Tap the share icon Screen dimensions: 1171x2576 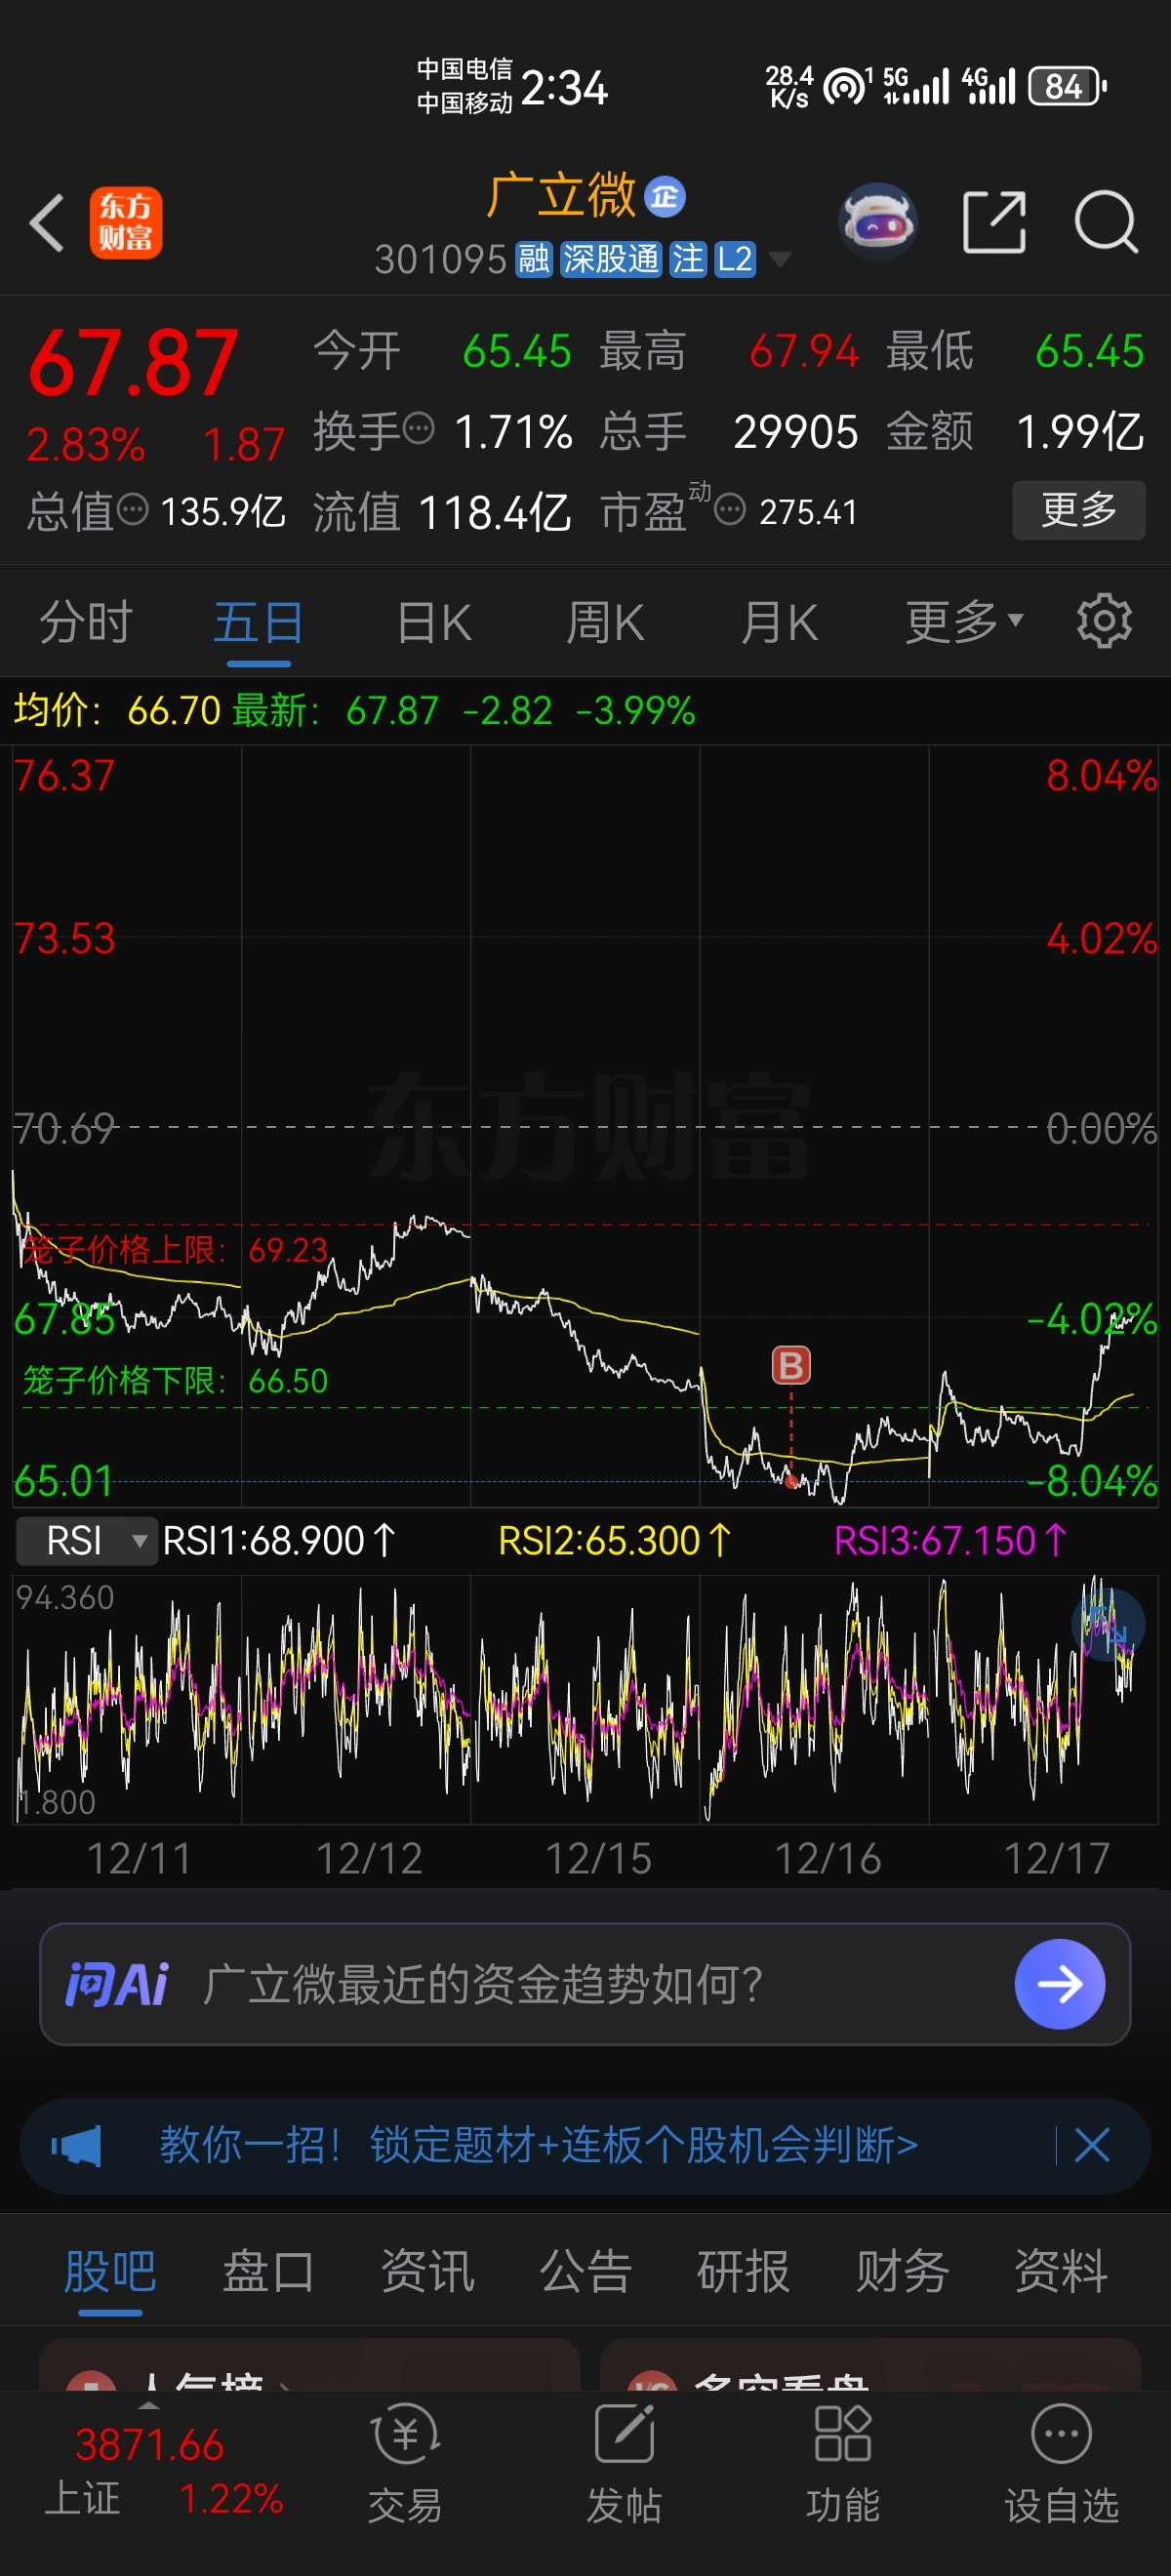(994, 222)
